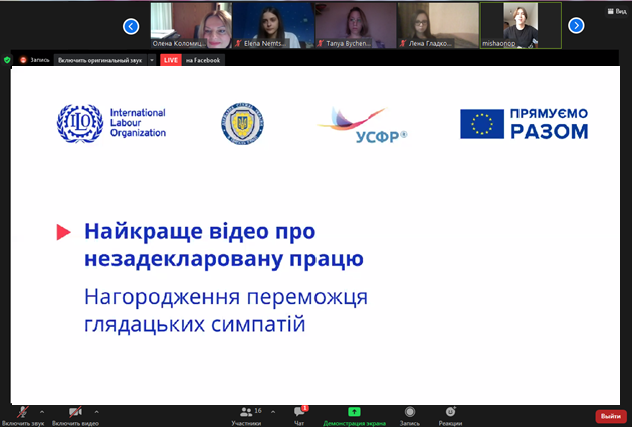632x427 pixels.
Task: Open the Вид view options
Action: point(617,12)
